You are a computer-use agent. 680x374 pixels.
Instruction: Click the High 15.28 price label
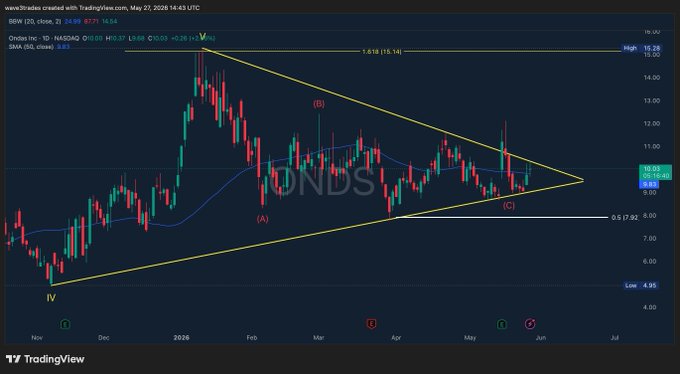point(642,48)
